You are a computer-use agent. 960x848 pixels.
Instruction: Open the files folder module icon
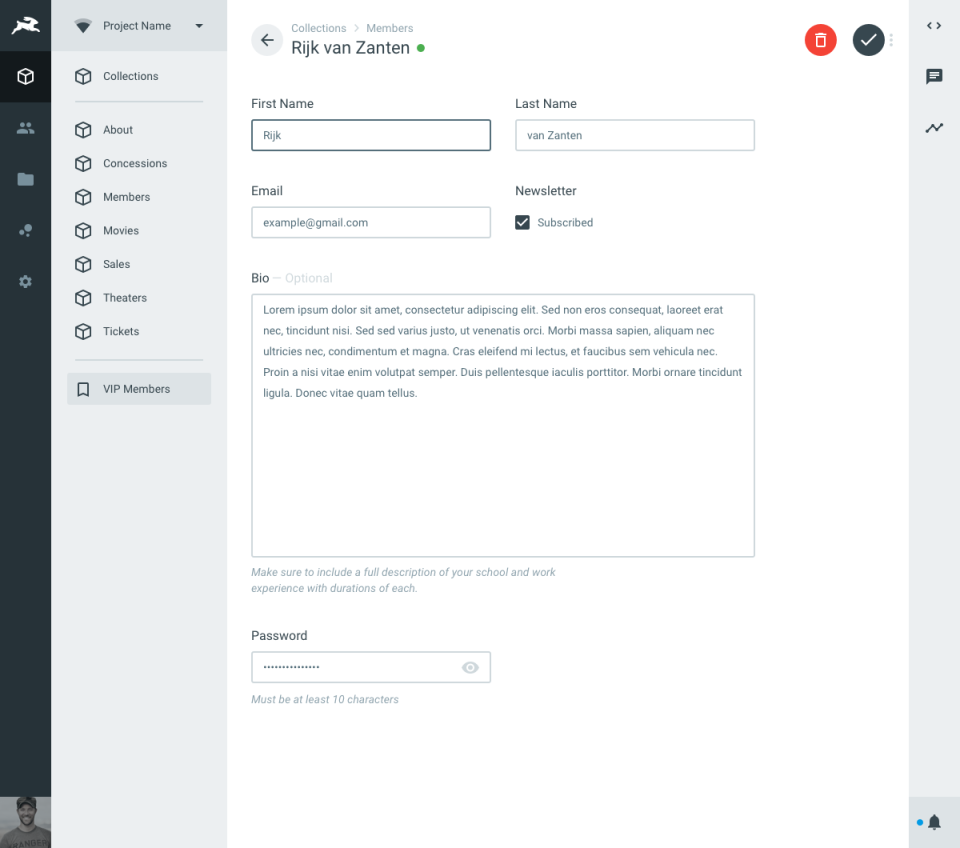pos(25,179)
